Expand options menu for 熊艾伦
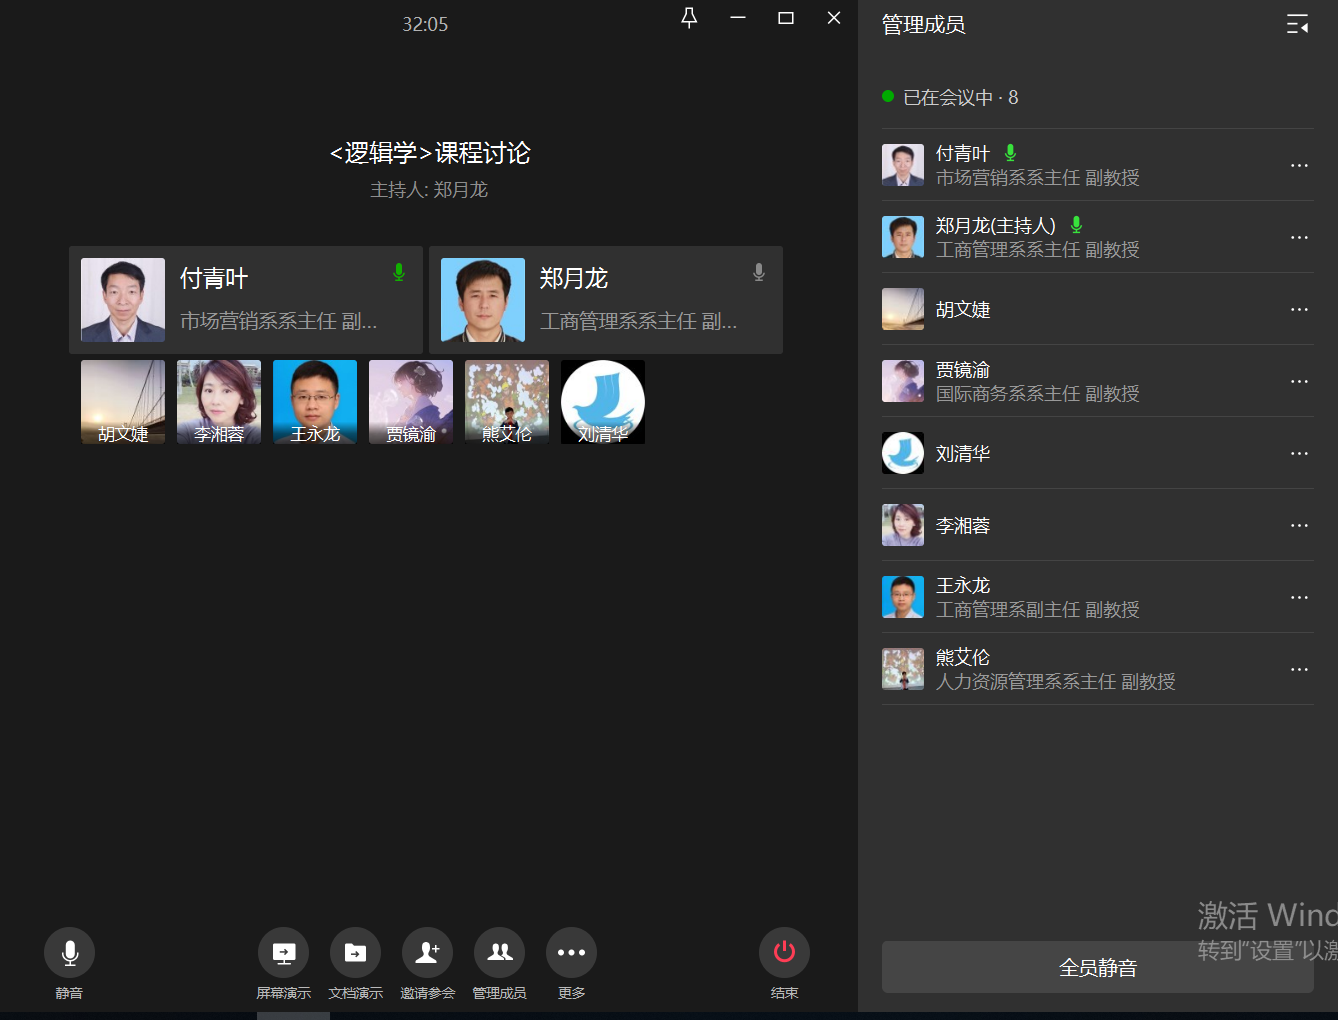The image size is (1338, 1020). click(1299, 670)
